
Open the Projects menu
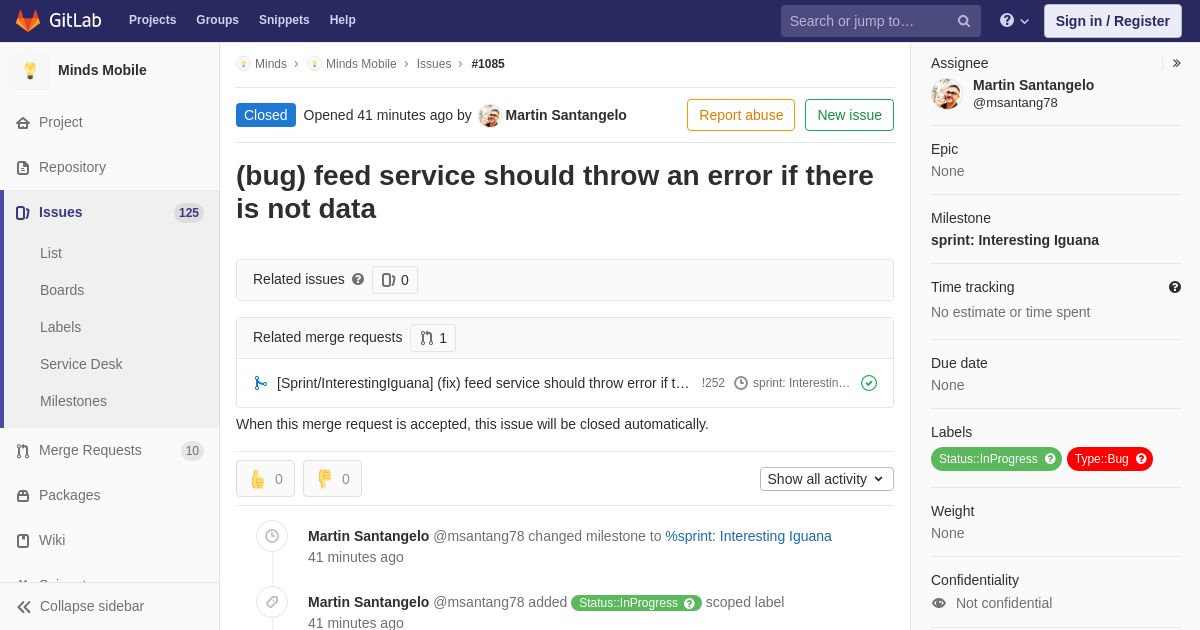153,20
